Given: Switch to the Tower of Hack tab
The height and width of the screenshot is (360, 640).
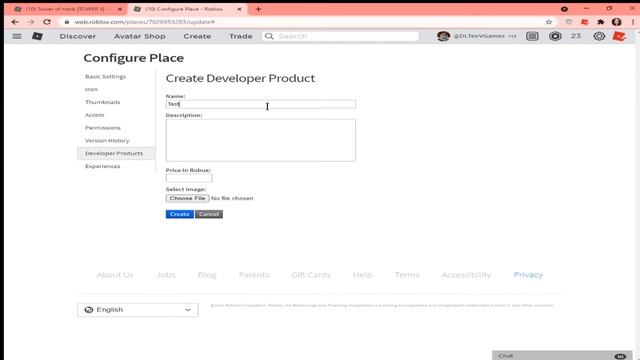Looking at the screenshot, I should 65,9.
